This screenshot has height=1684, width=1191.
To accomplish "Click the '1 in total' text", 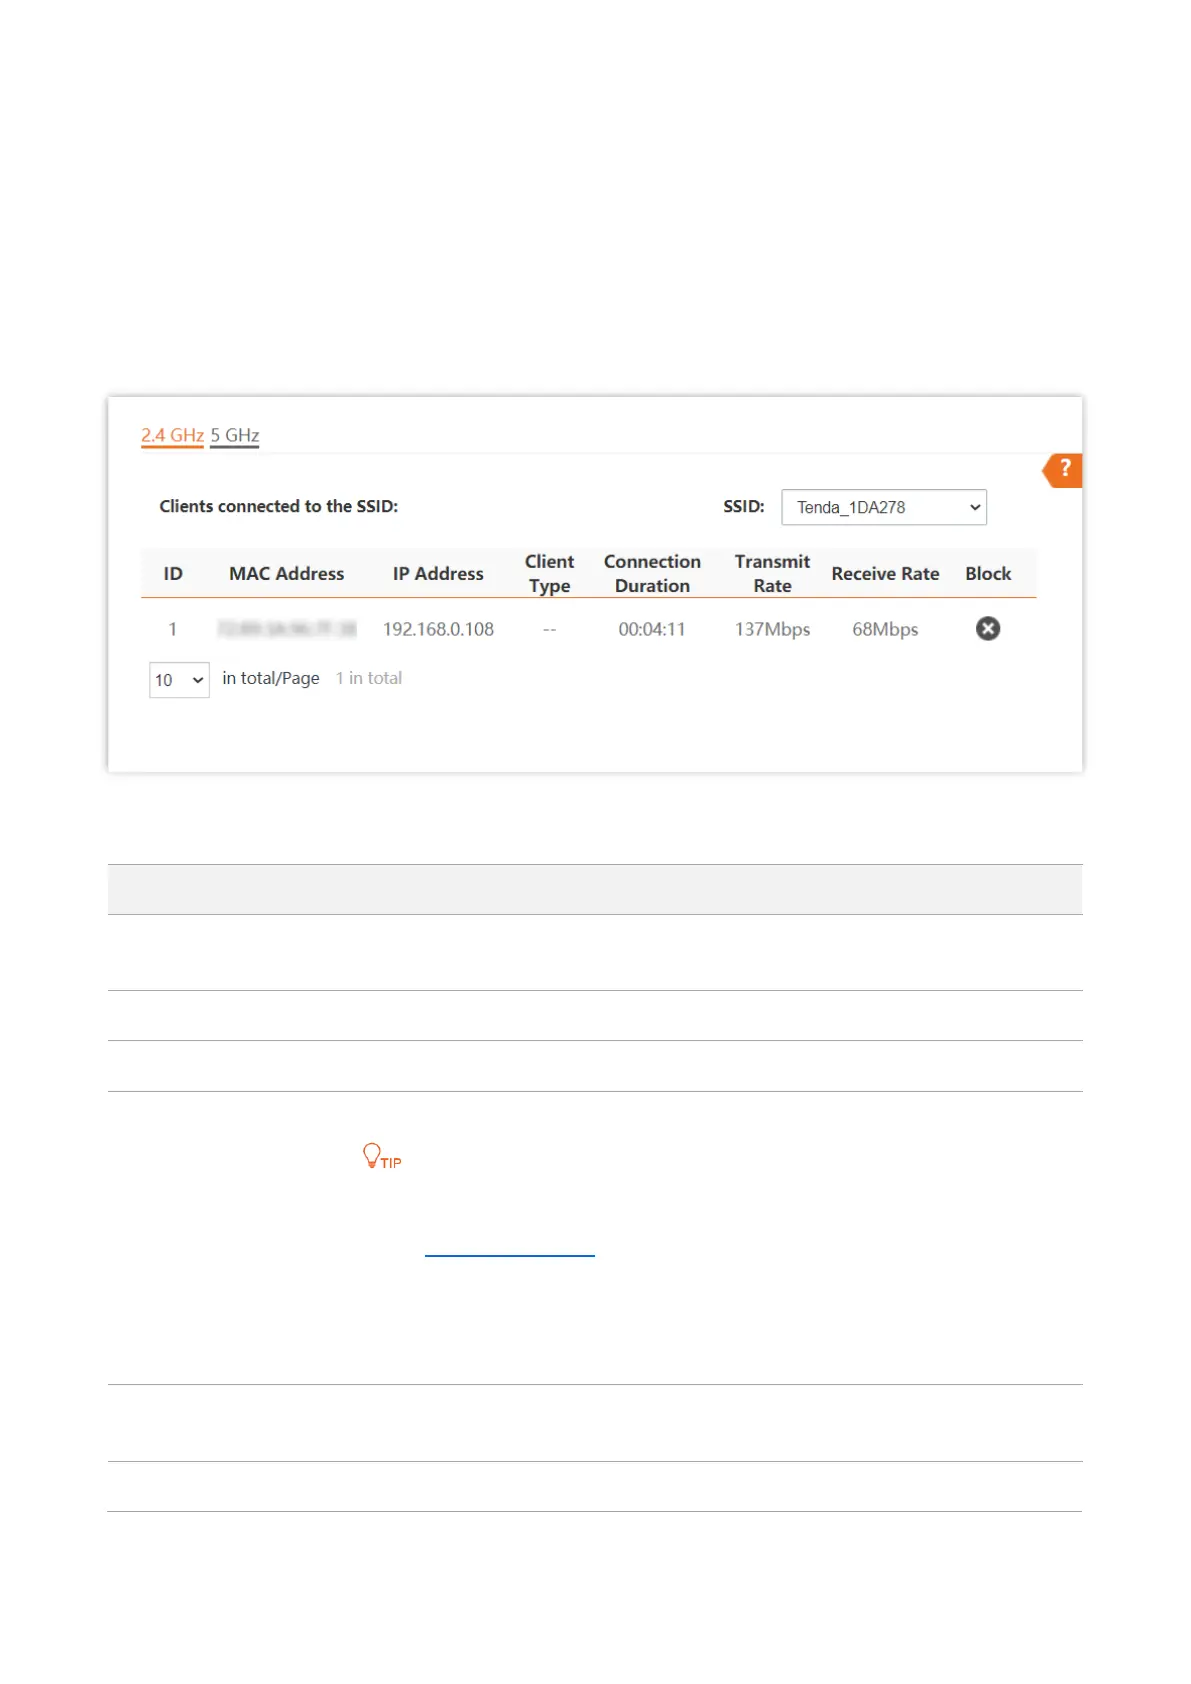I will (x=369, y=678).
